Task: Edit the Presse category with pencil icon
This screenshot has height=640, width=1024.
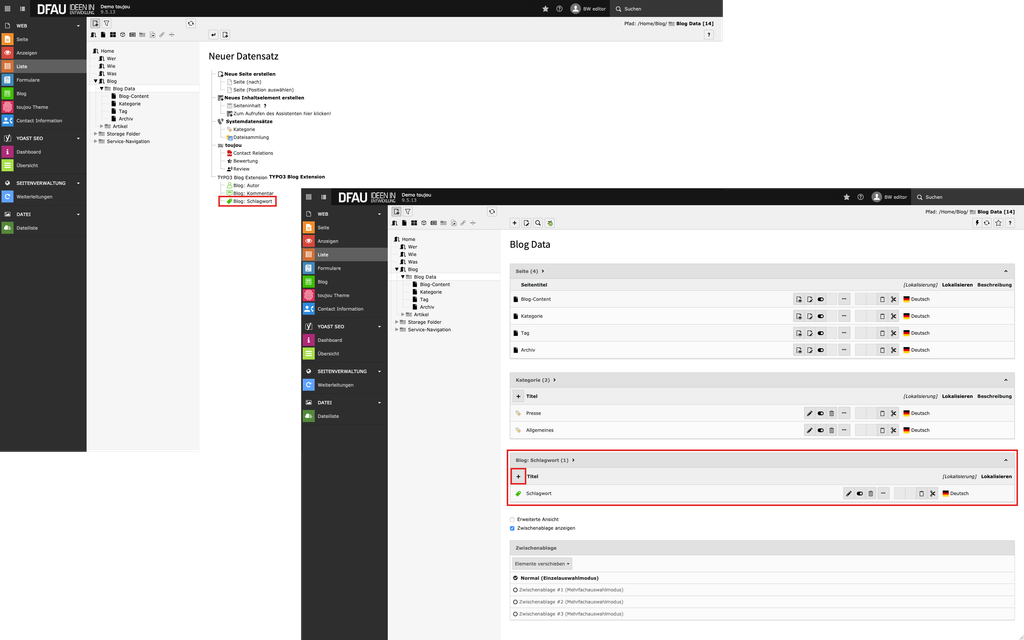Action: point(810,413)
